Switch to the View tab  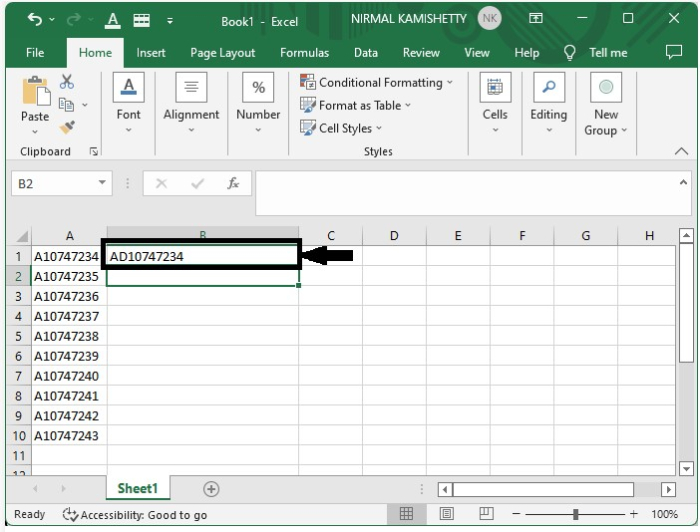click(477, 53)
